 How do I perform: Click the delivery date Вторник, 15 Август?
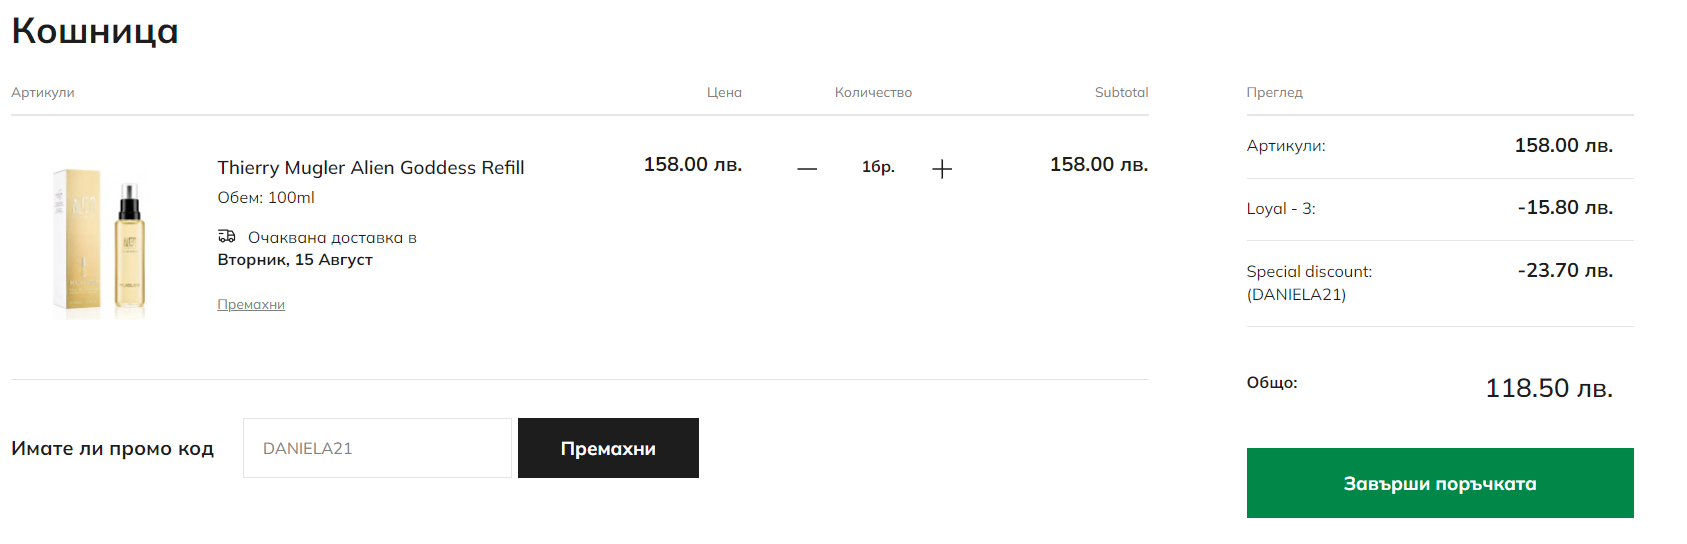point(295,260)
